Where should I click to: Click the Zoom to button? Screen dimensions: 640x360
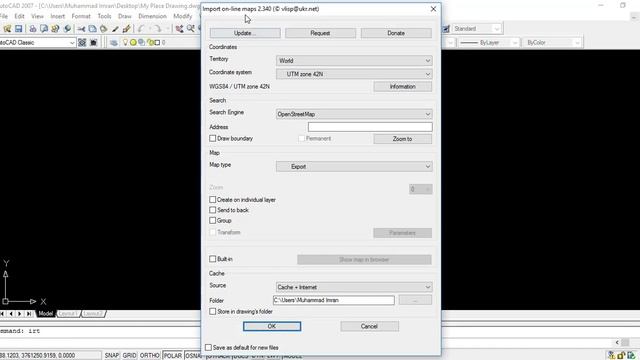402,139
